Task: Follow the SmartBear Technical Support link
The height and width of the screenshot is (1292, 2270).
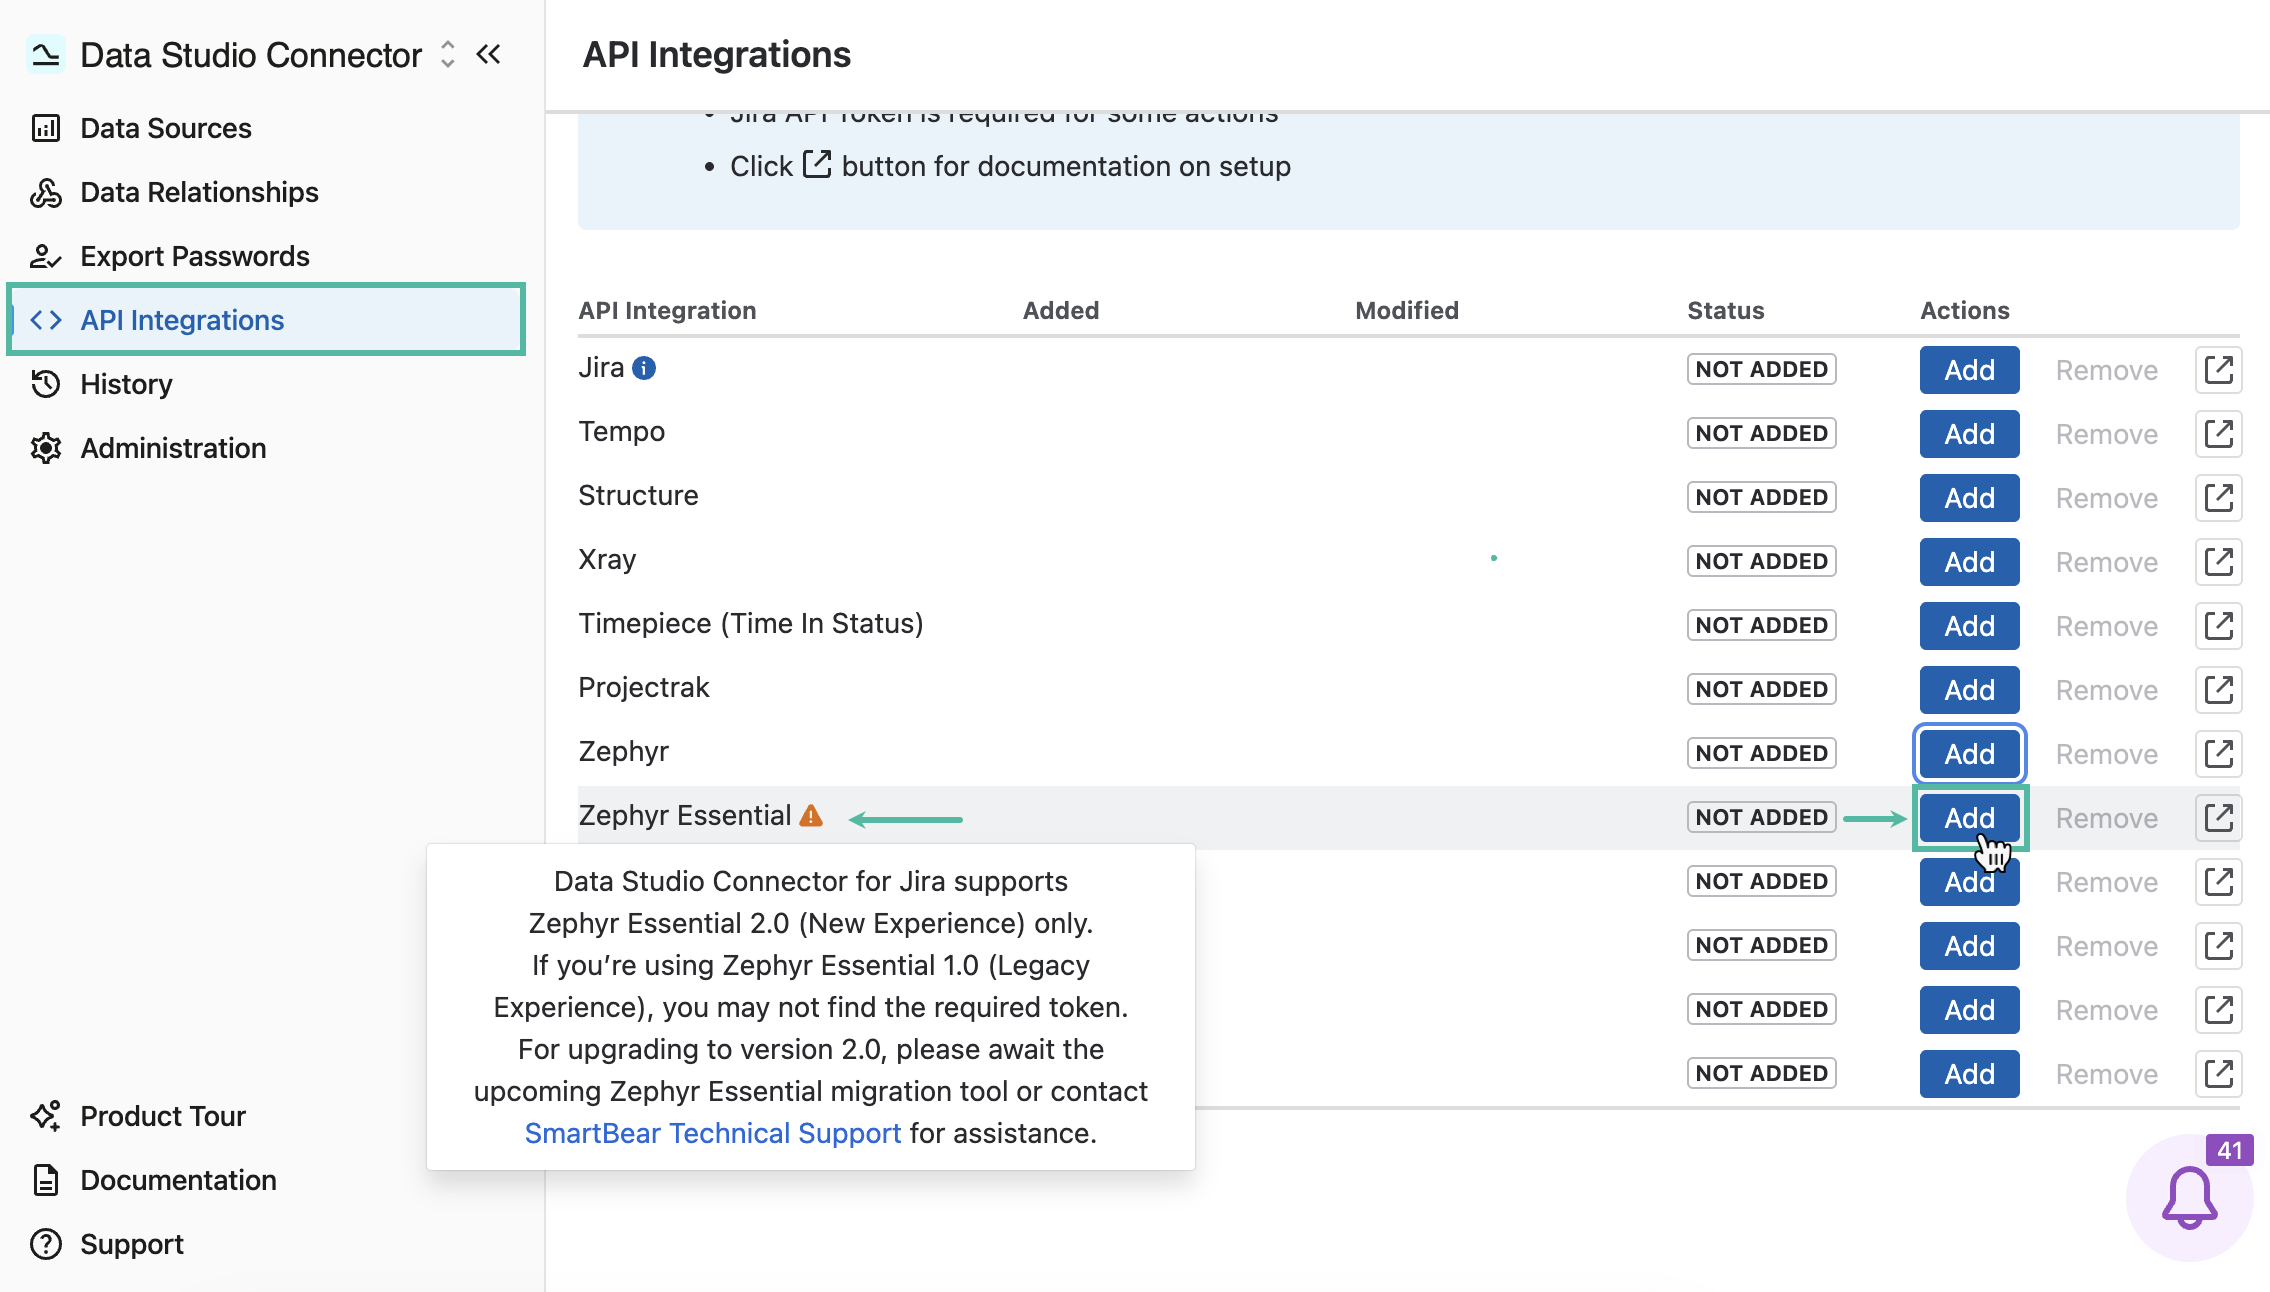Action: coord(713,1133)
